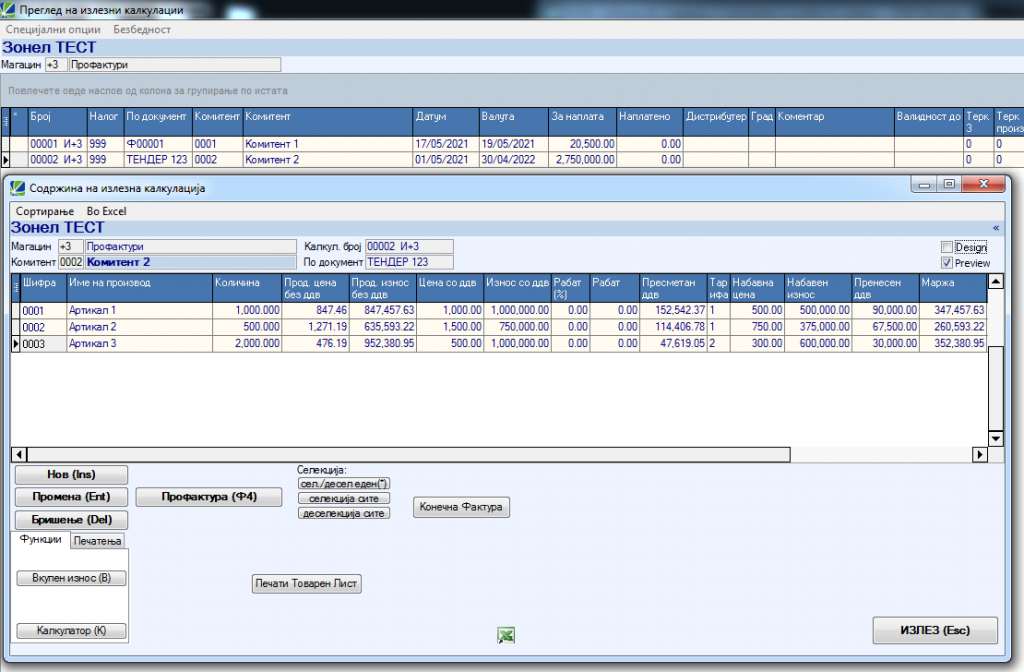Sort by the Количина column header
1024x672 pixels.
(x=247, y=288)
